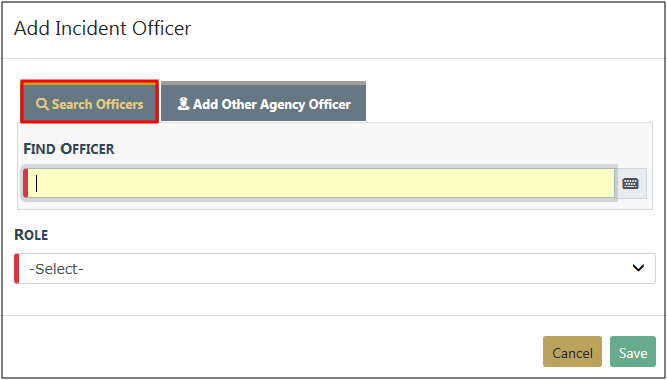667x380 pixels.
Task: Click the red required marker on the Role field
Action: coord(17,269)
